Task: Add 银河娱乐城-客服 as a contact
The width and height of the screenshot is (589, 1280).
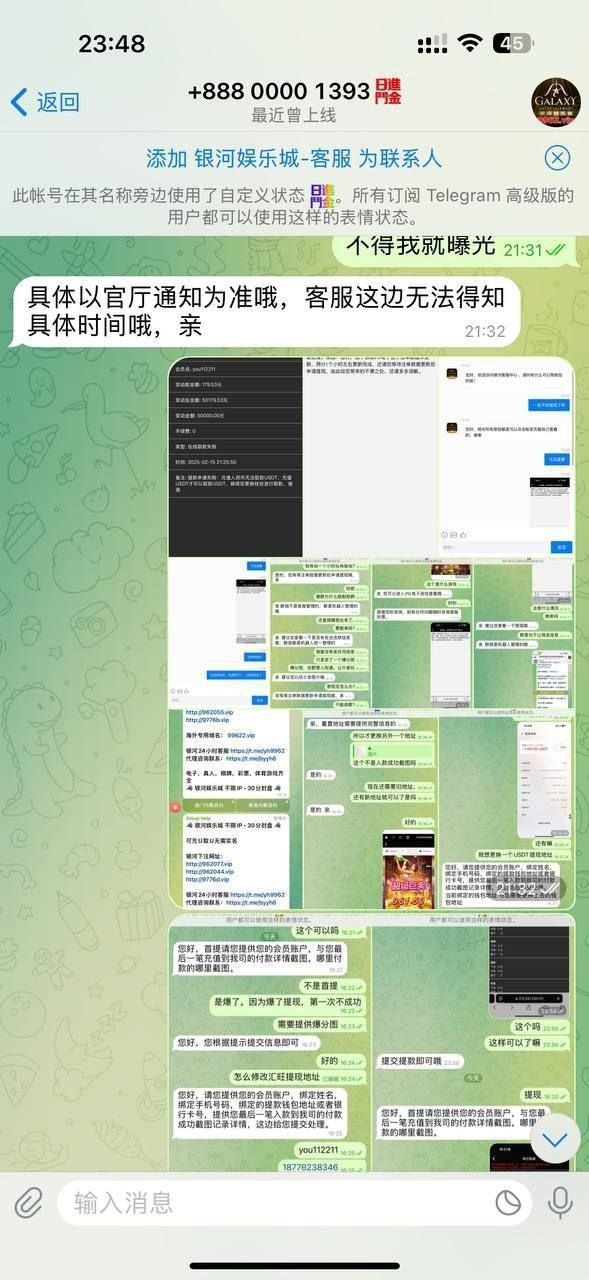Action: point(294,159)
